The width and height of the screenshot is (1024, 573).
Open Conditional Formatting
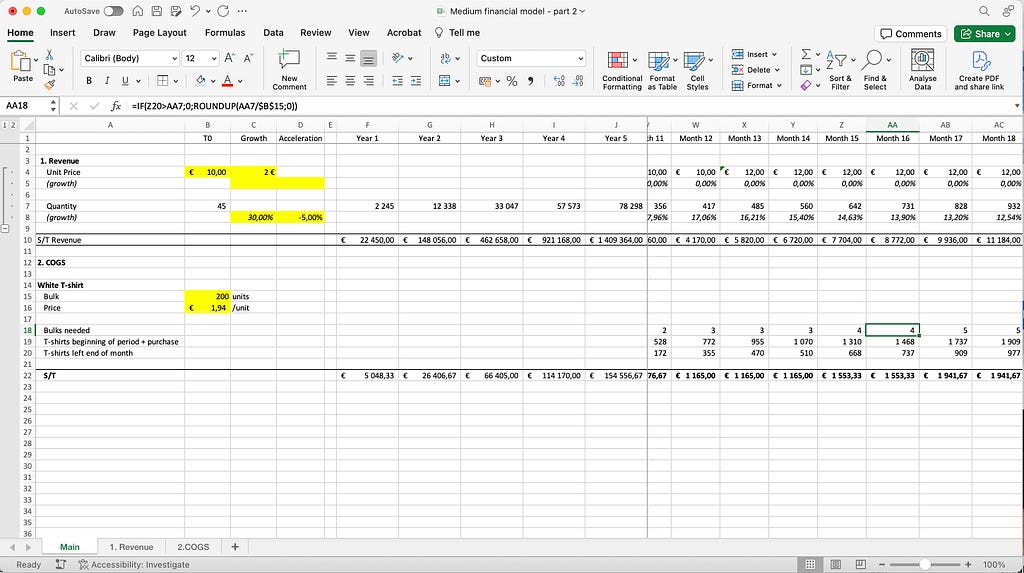[x=622, y=70]
